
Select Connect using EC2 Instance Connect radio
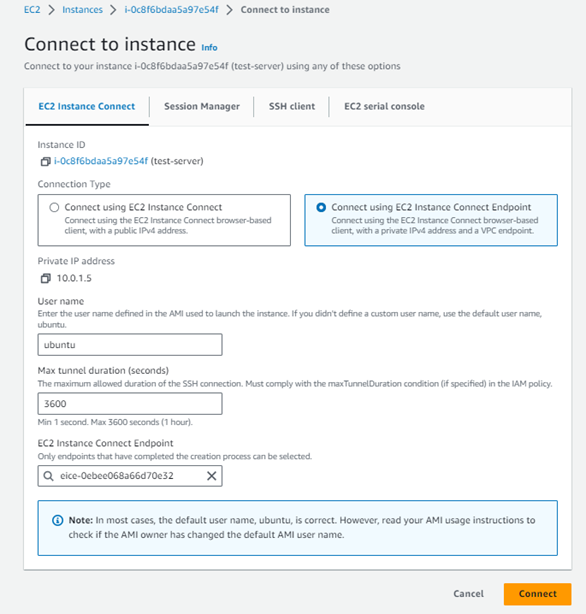[x=54, y=207]
